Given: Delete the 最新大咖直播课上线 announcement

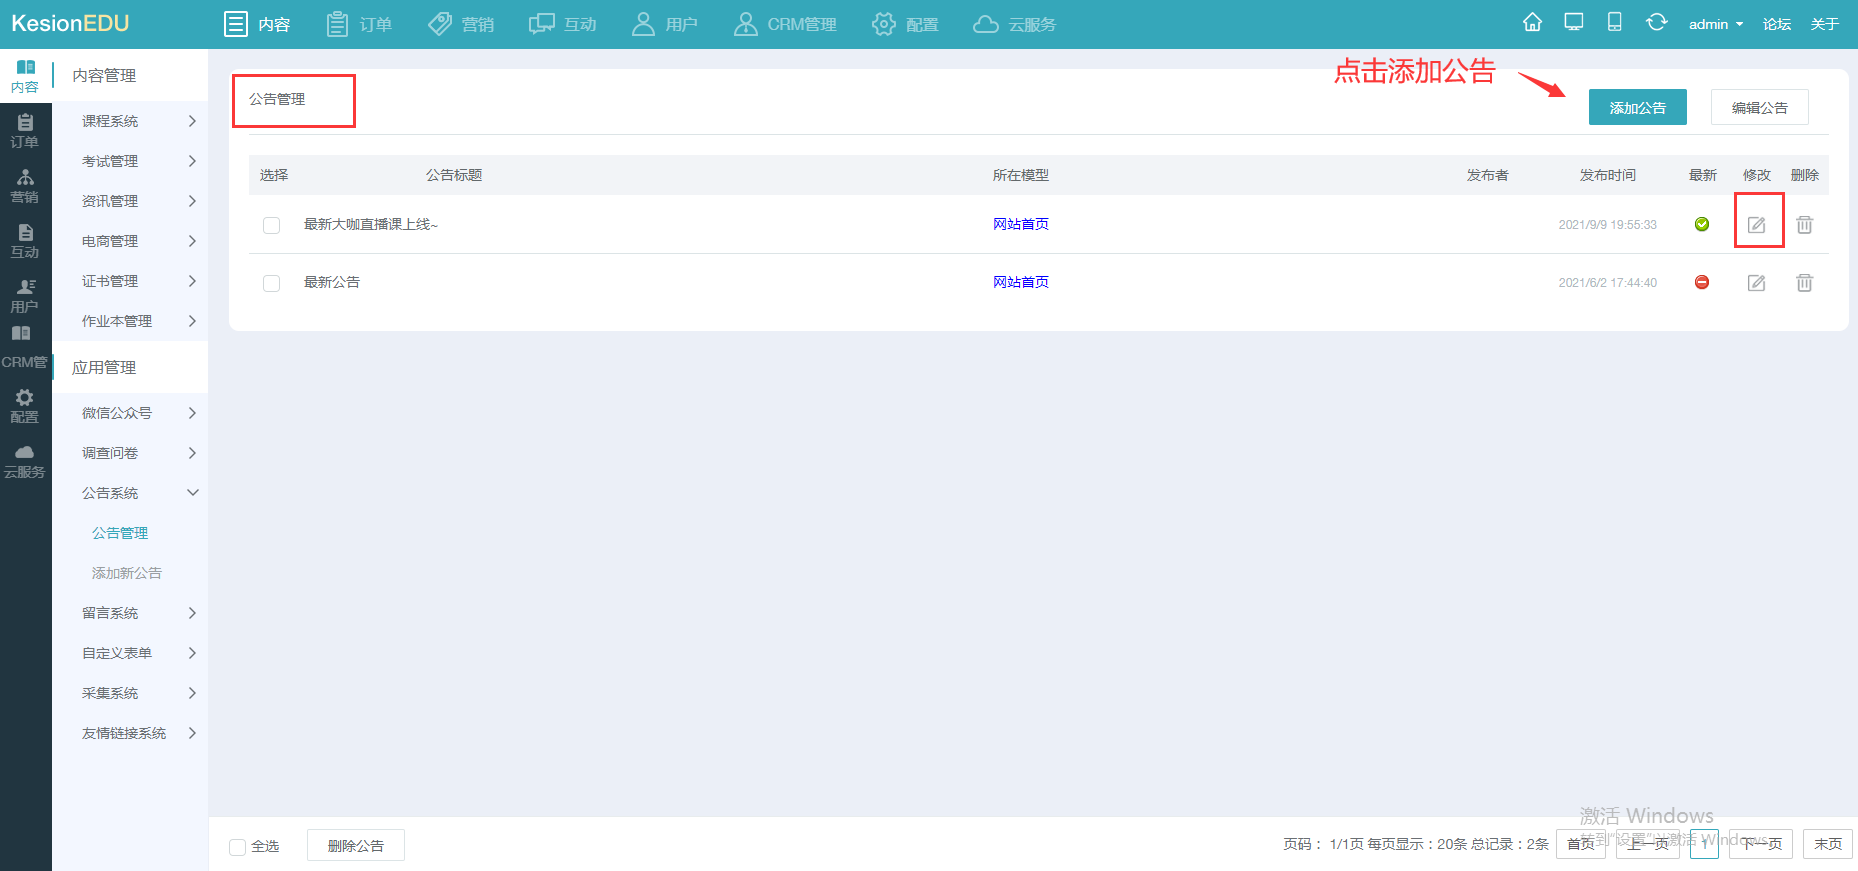Looking at the screenshot, I should 1804,225.
